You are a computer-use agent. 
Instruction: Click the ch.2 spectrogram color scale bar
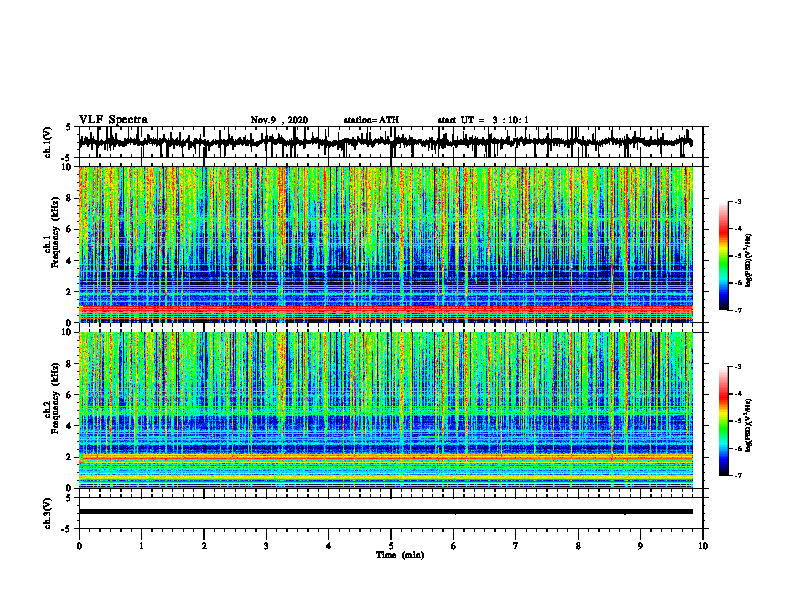(x=724, y=421)
